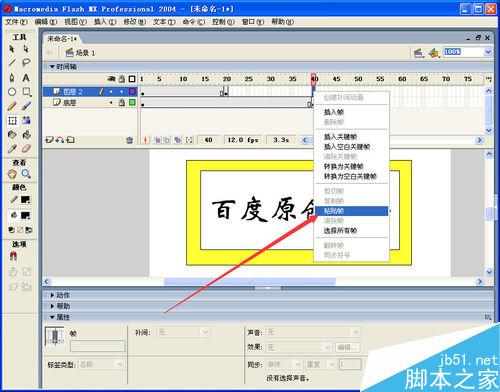Toggle lock dot of 图层 2
This screenshot has width=500, height=392.
coord(122,91)
